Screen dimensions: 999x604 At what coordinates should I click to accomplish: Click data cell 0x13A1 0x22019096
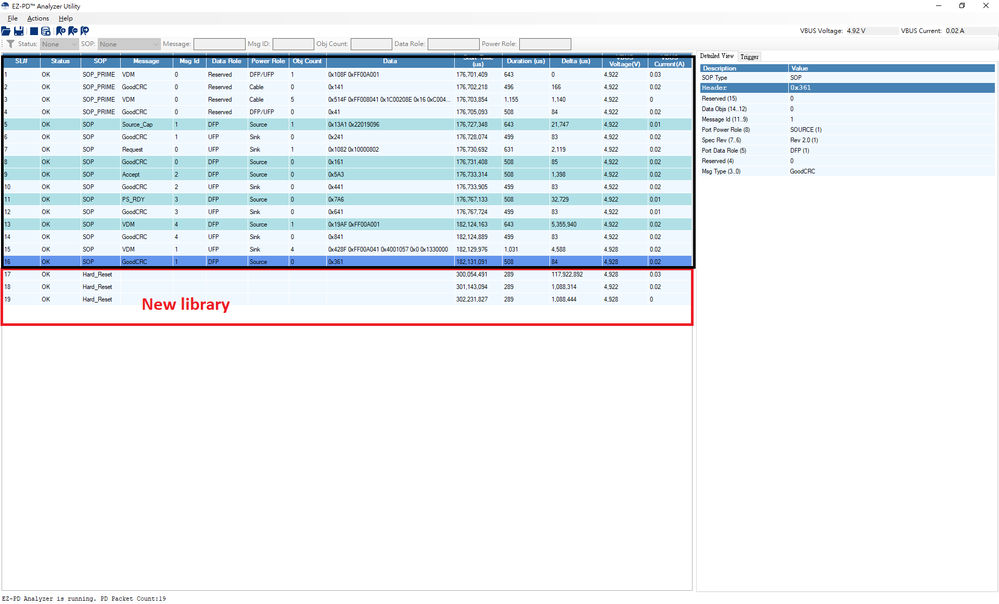point(353,125)
